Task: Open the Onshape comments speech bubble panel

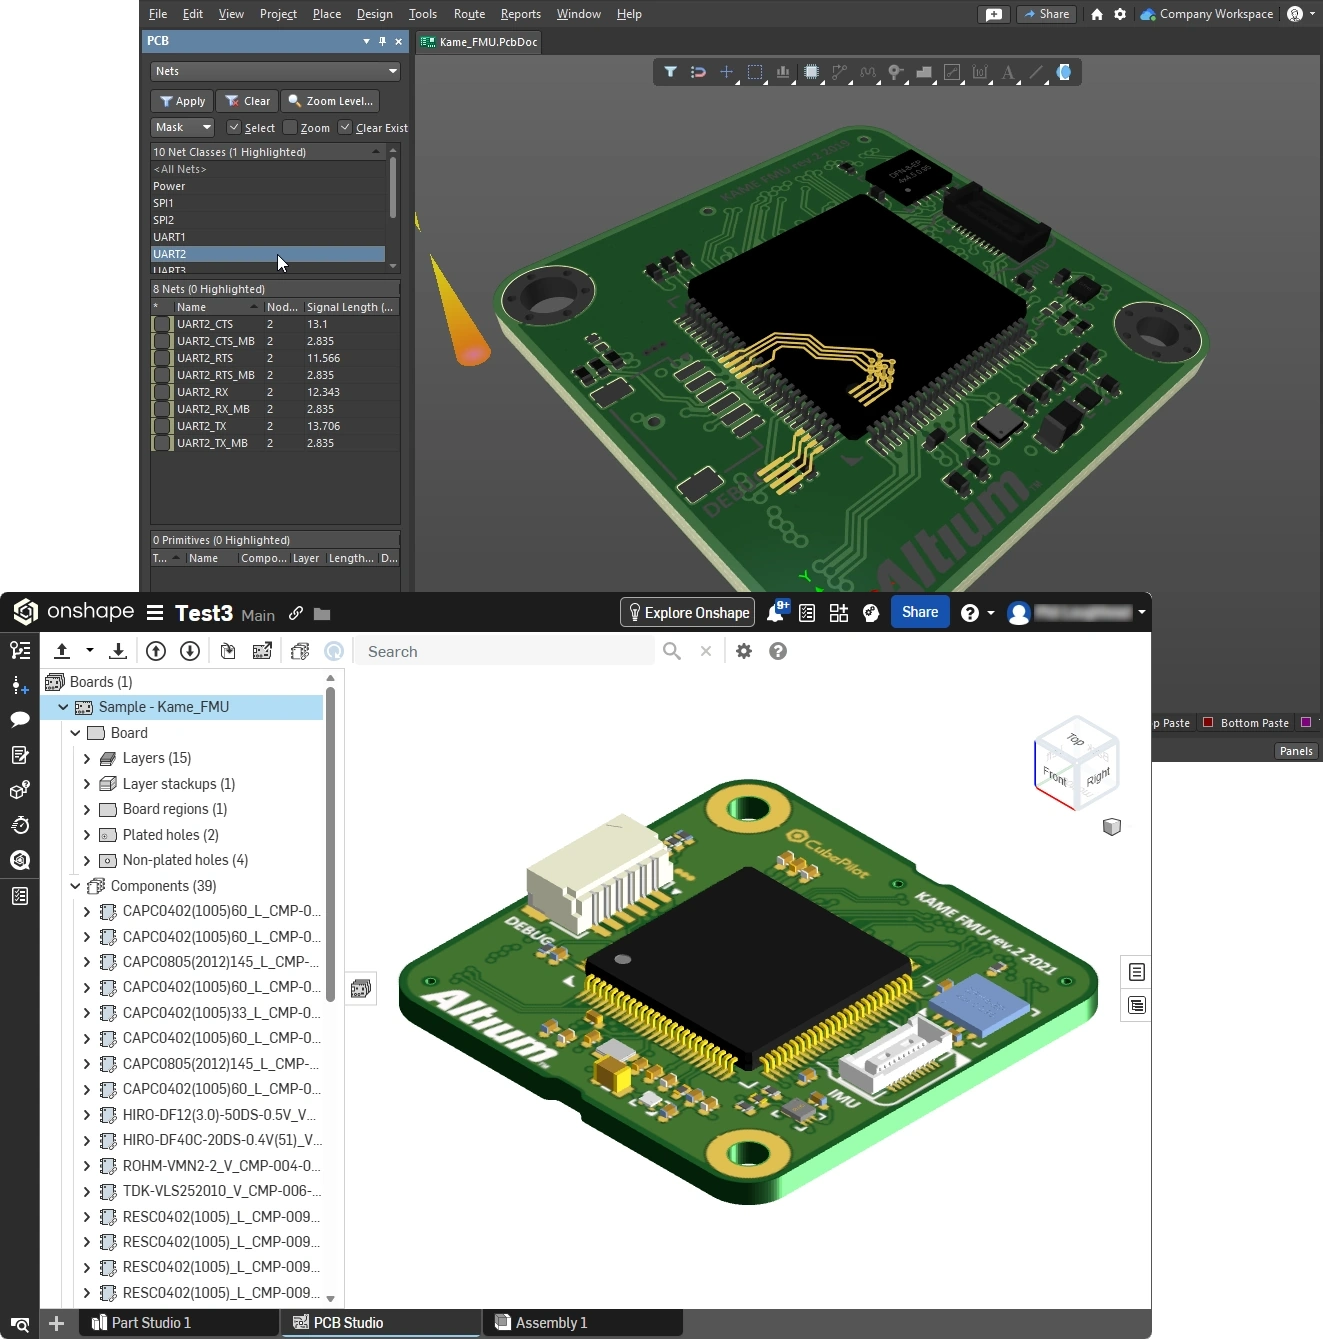Action: (20, 719)
